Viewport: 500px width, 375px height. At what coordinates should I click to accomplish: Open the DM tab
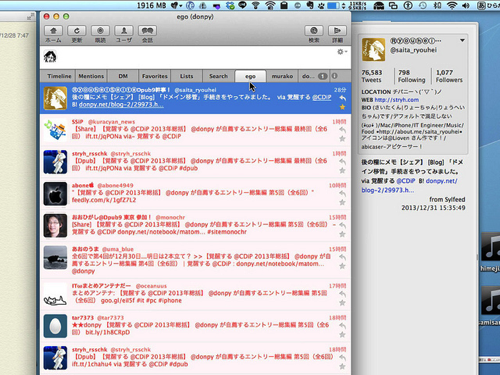tap(123, 76)
